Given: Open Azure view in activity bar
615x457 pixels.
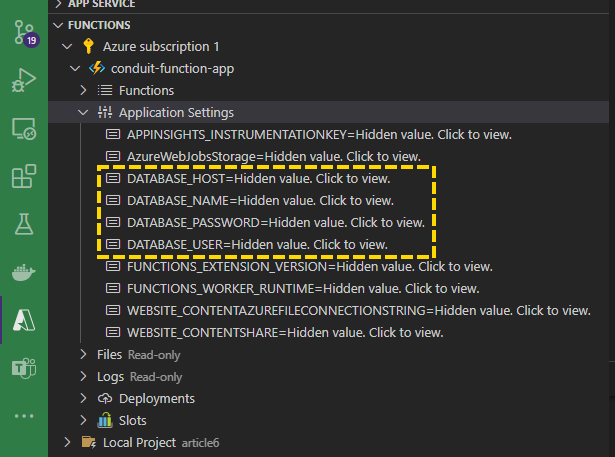Looking at the screenshot, I should pyautogui.click(x=24, y=320).
